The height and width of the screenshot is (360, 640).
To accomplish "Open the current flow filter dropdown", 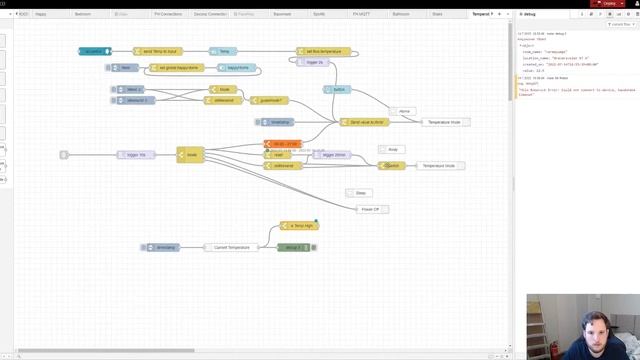I will pyautogui.click(x=621, y=24).
